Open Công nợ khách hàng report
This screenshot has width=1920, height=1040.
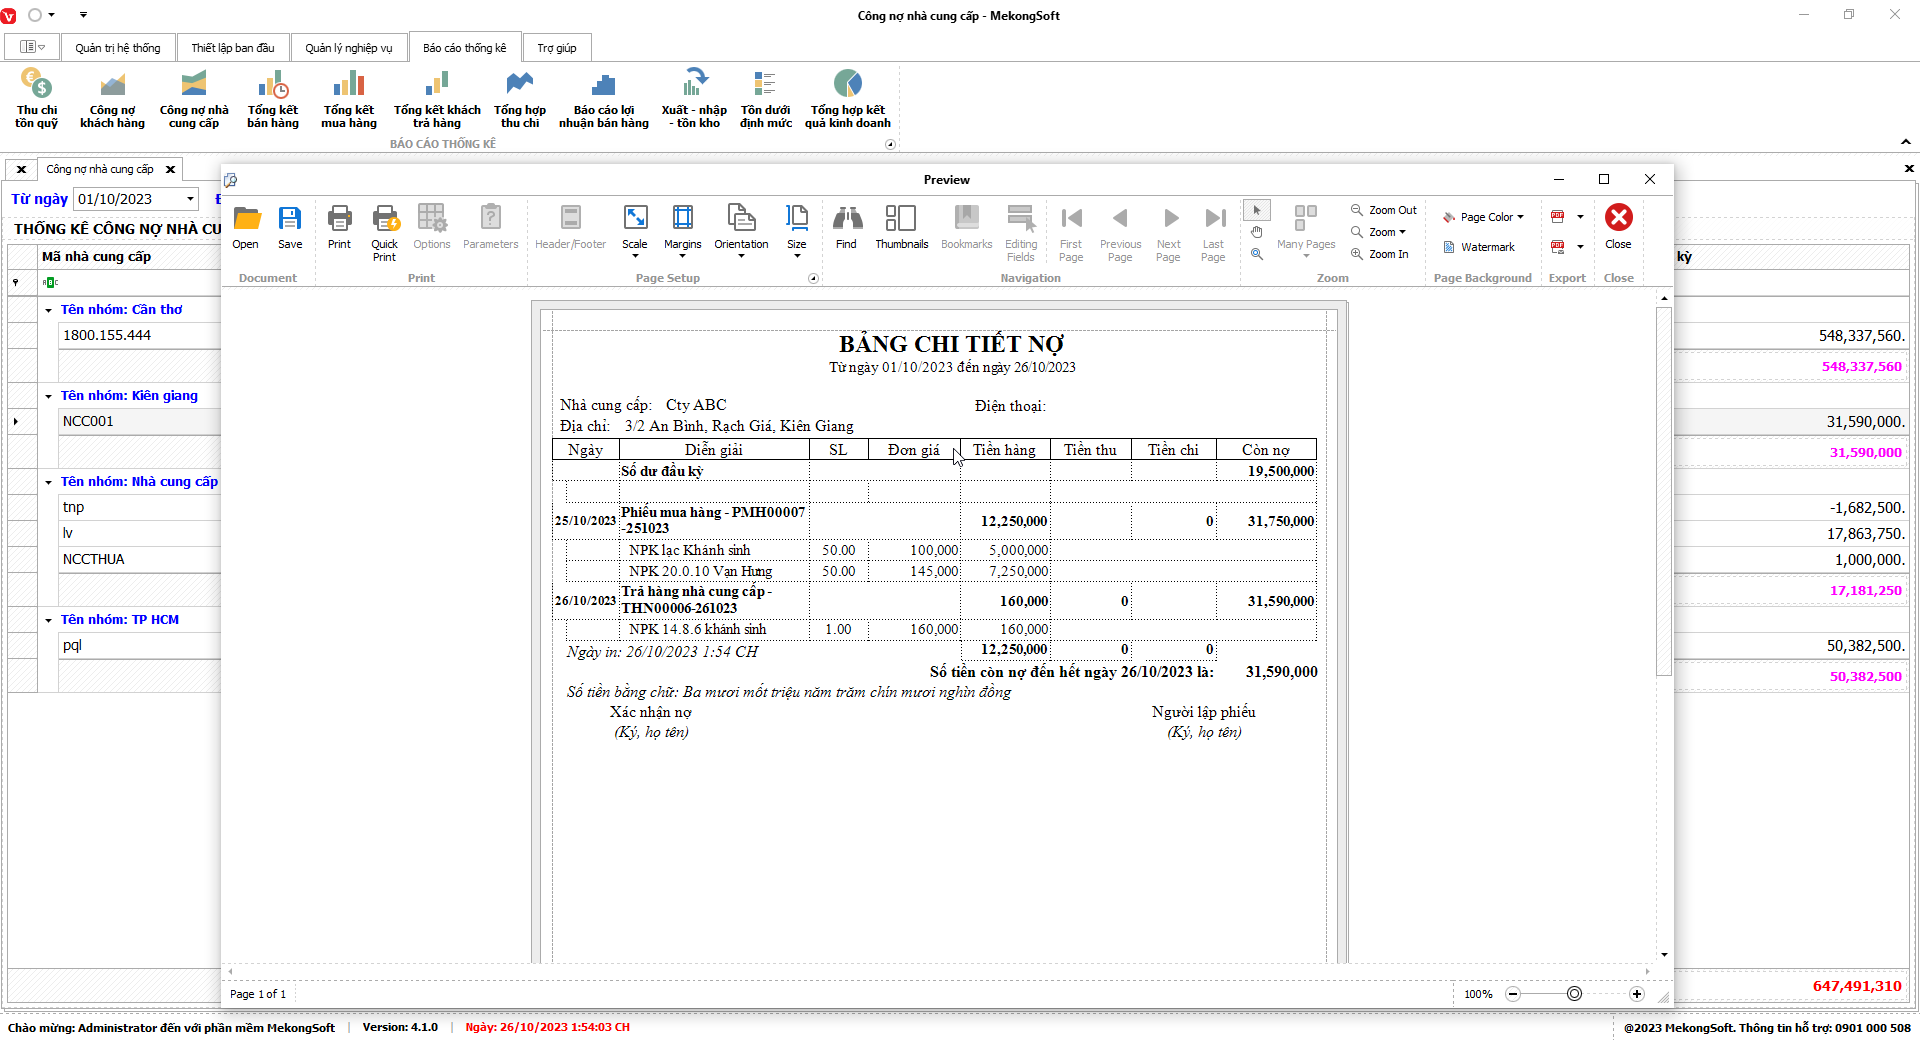coord(112,102)
